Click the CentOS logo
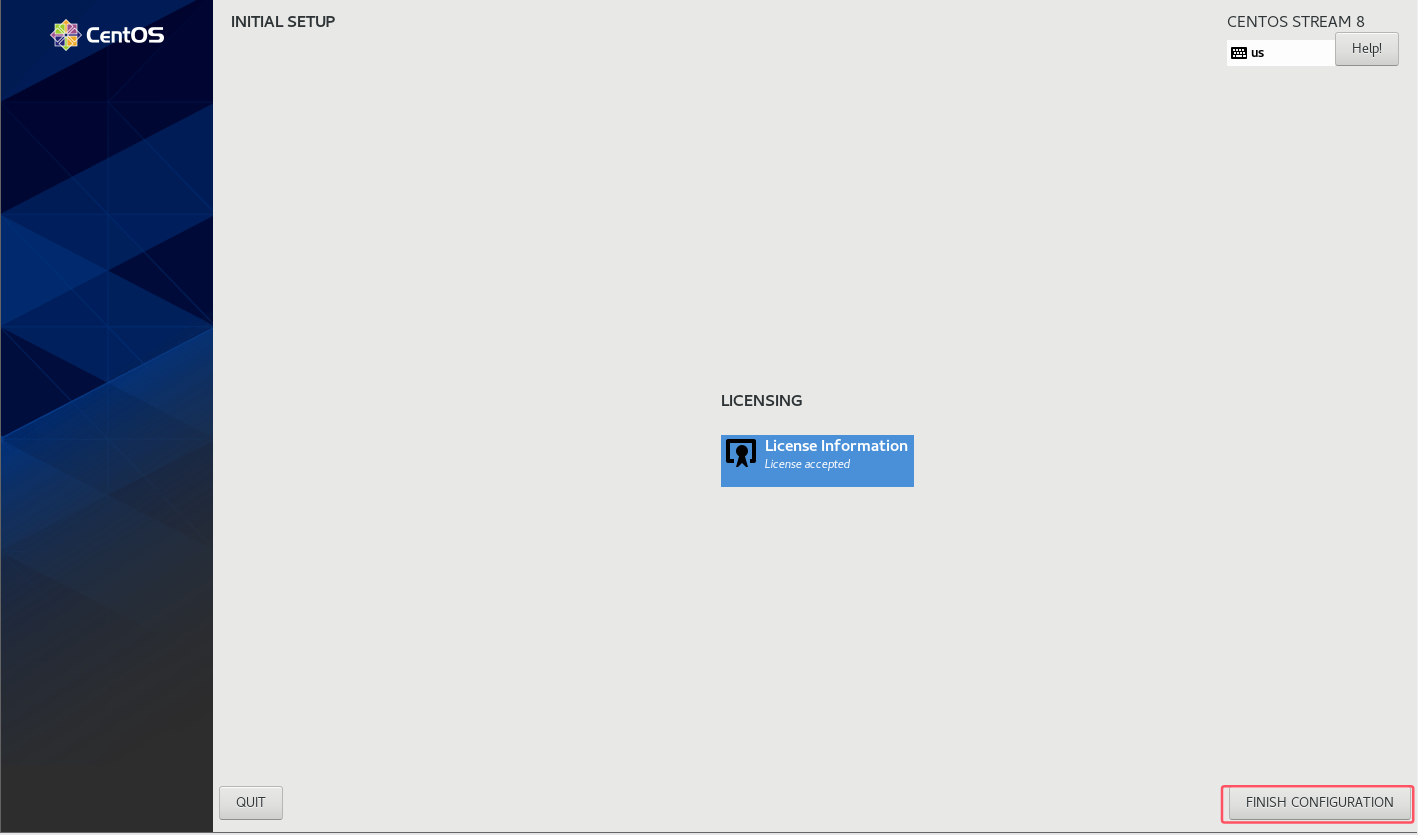The height and width of the screenshot is (835, 1418). click(107, 35)
